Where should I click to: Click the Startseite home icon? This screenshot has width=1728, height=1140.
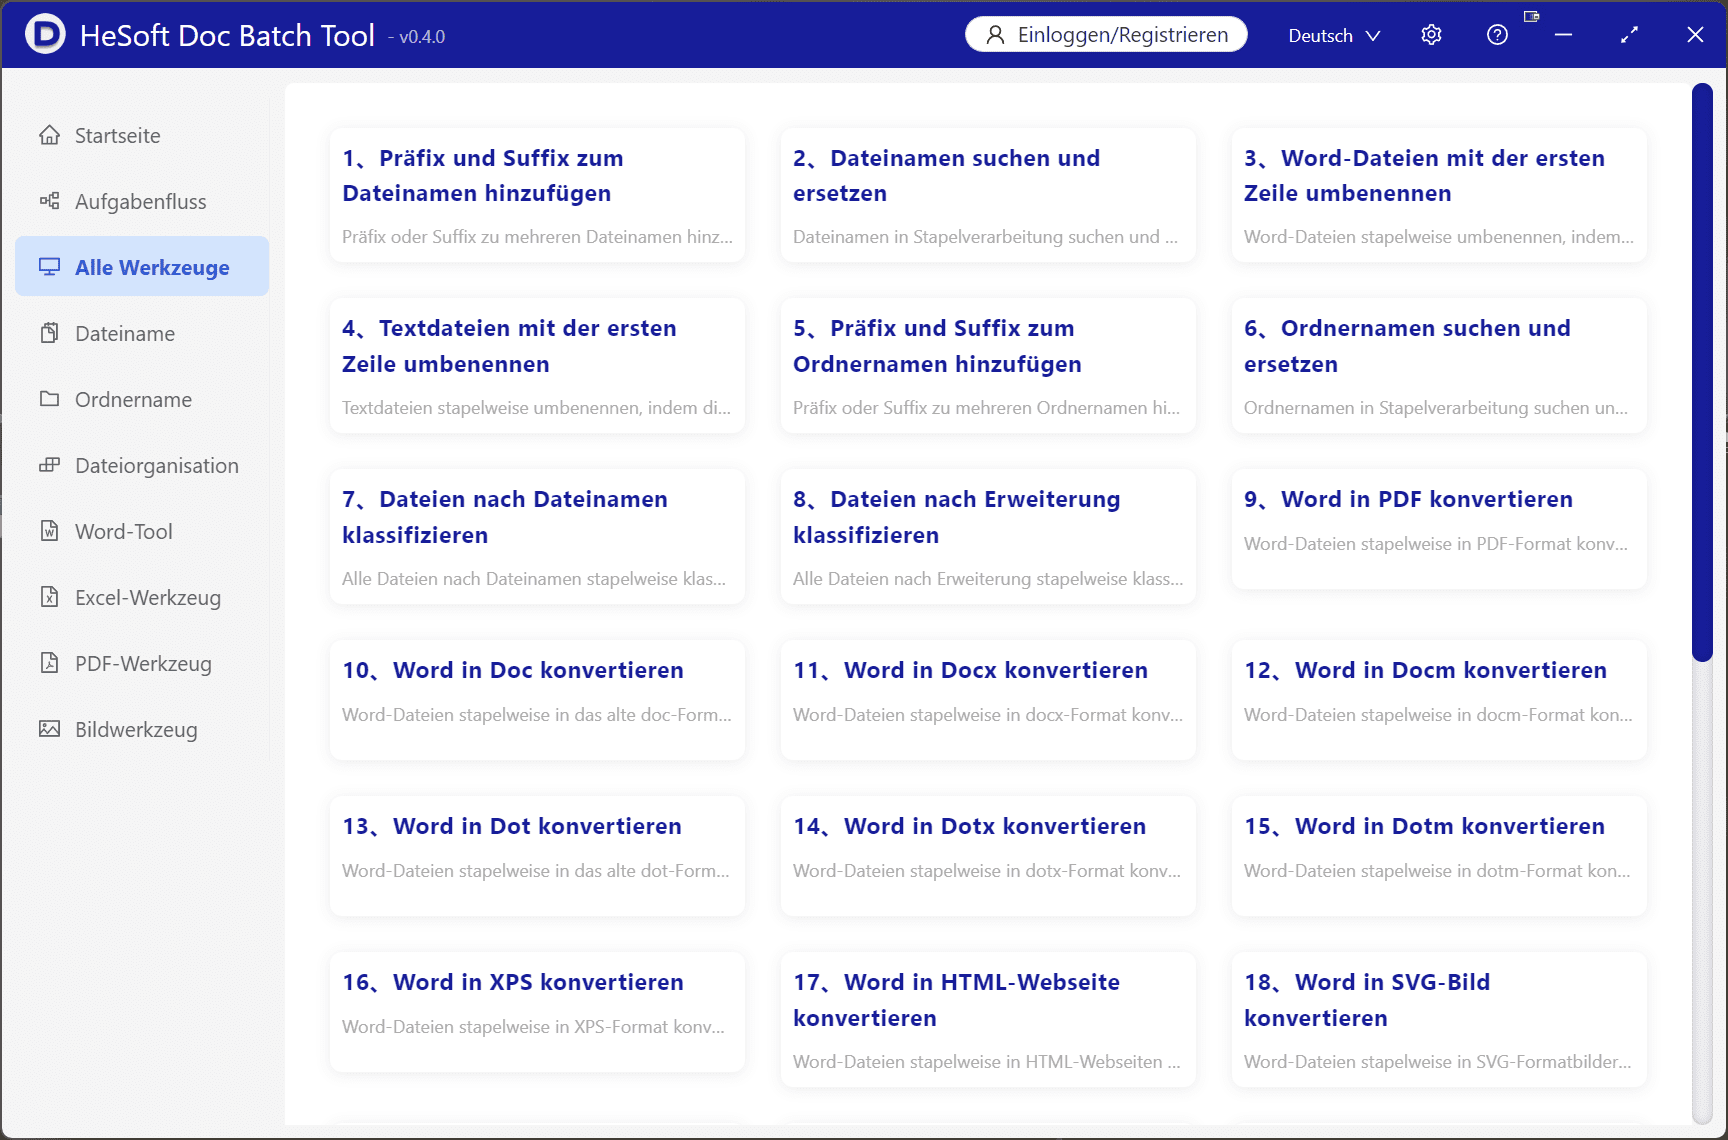[49, 135]
